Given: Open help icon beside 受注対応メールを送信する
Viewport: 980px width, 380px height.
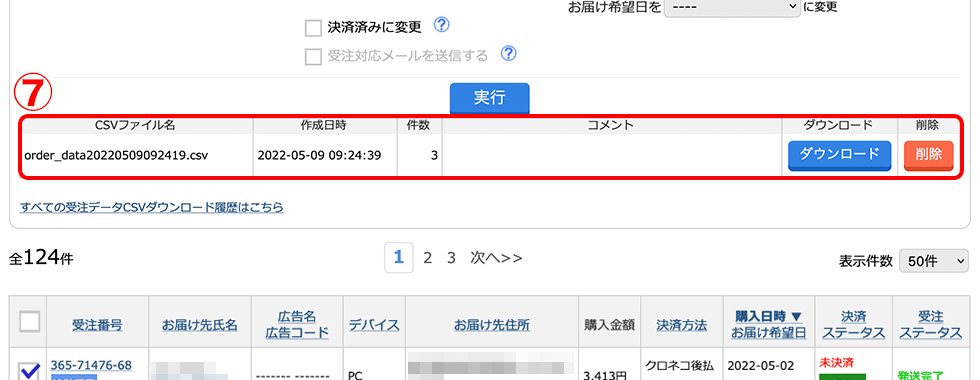Looking at the screenshot, I should tap(509, 54).
